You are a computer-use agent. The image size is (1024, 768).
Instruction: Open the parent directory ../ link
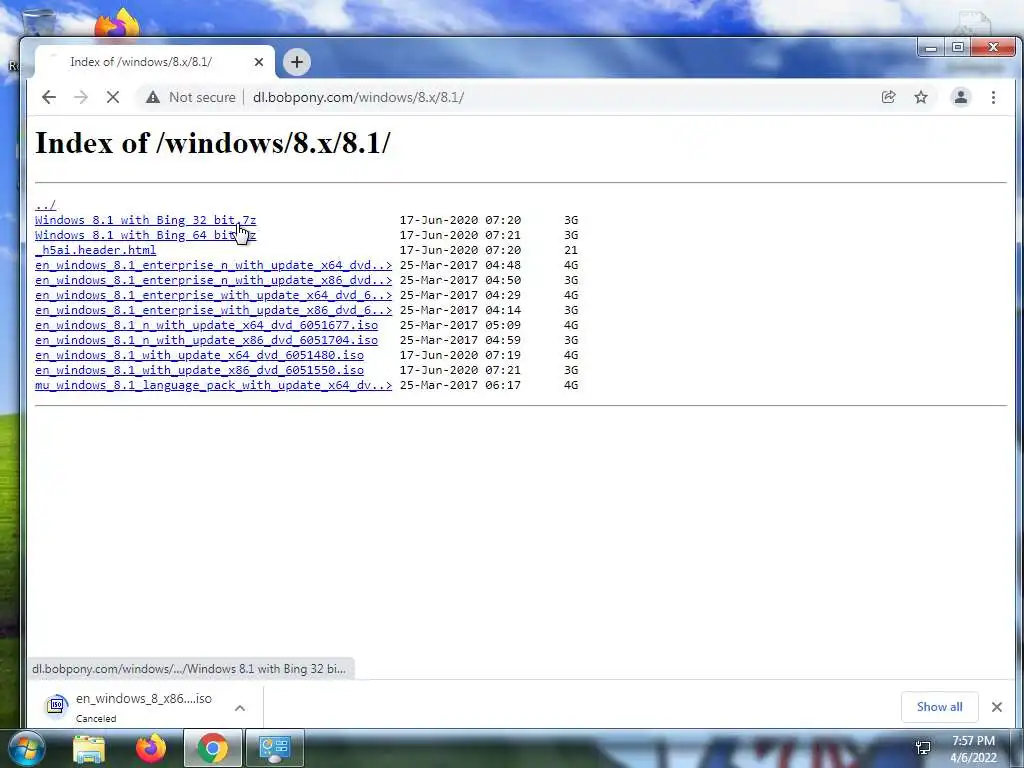point(46,205)
